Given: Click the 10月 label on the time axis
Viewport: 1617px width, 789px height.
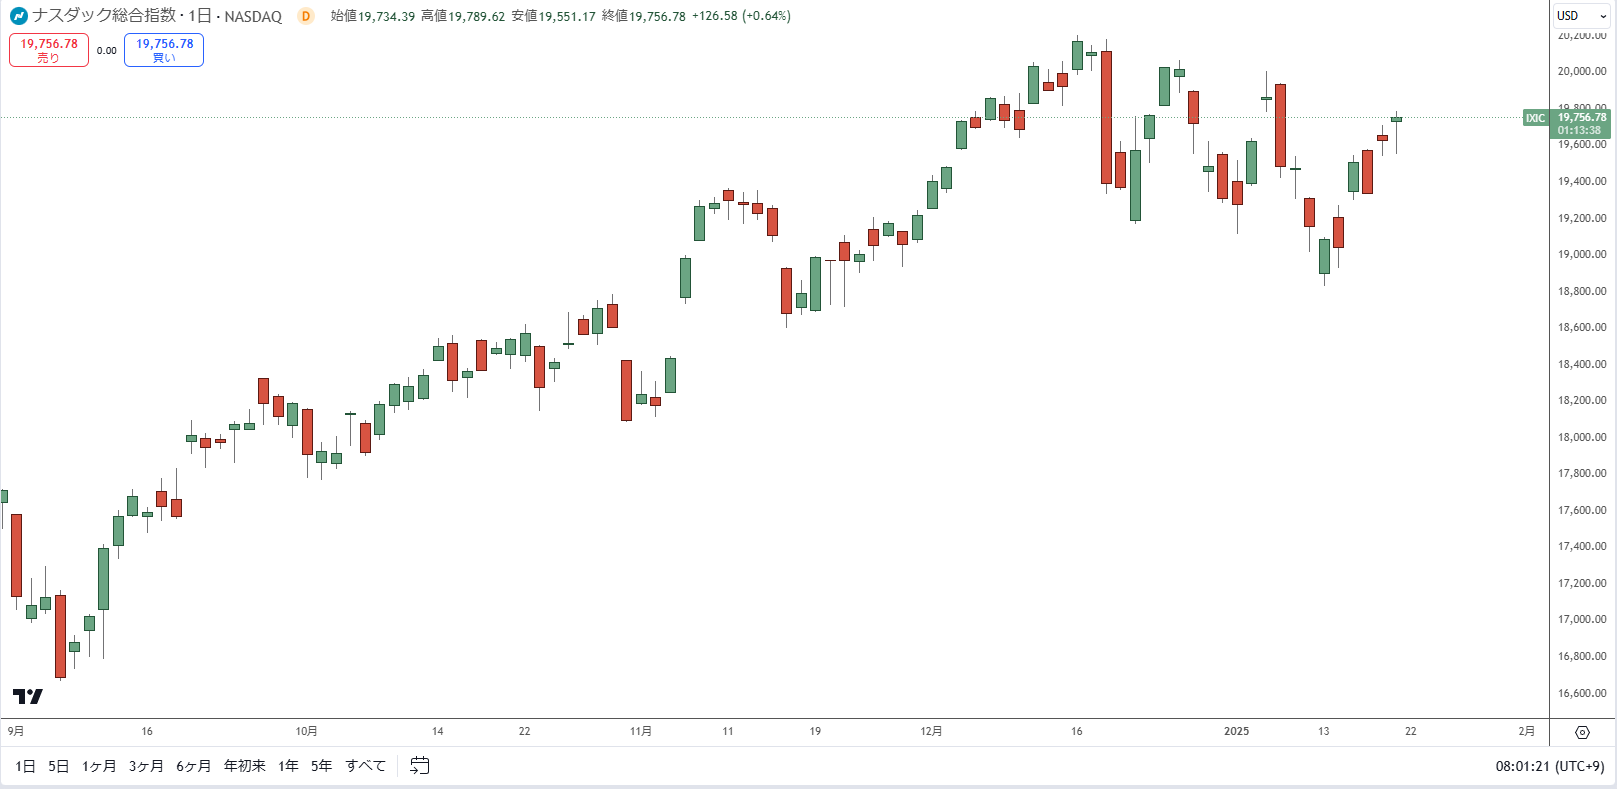Looking at the screenshot, I should pyautogui.click(x=306, y=731).
